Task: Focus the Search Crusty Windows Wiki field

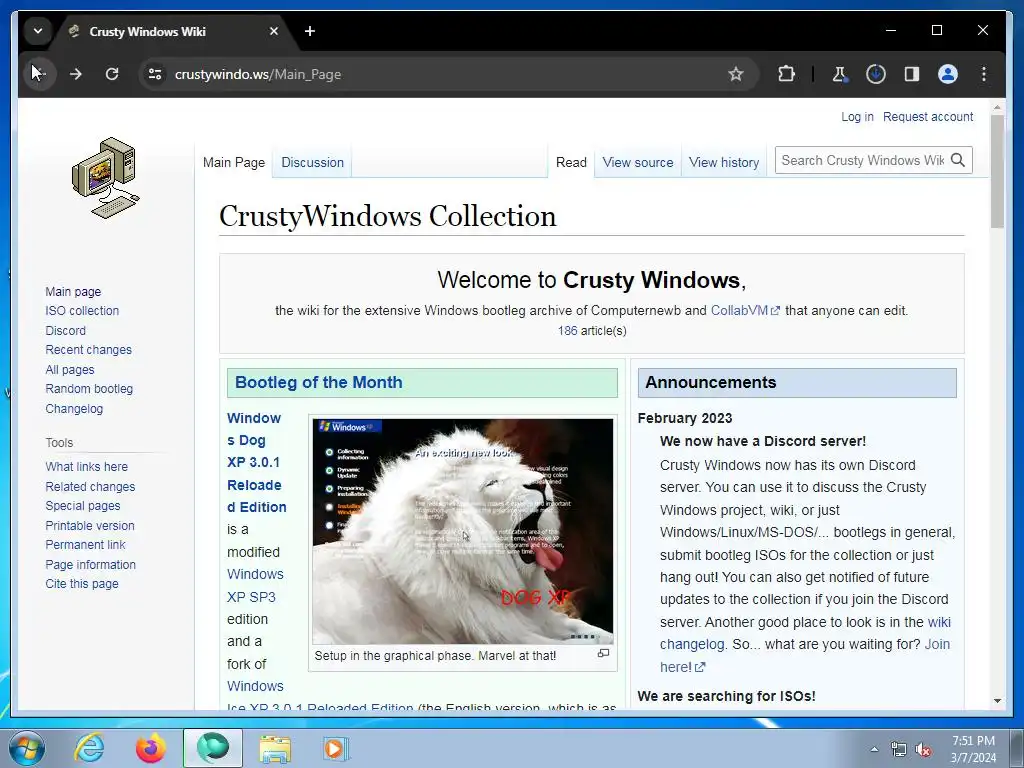Action: coord(862,160)
